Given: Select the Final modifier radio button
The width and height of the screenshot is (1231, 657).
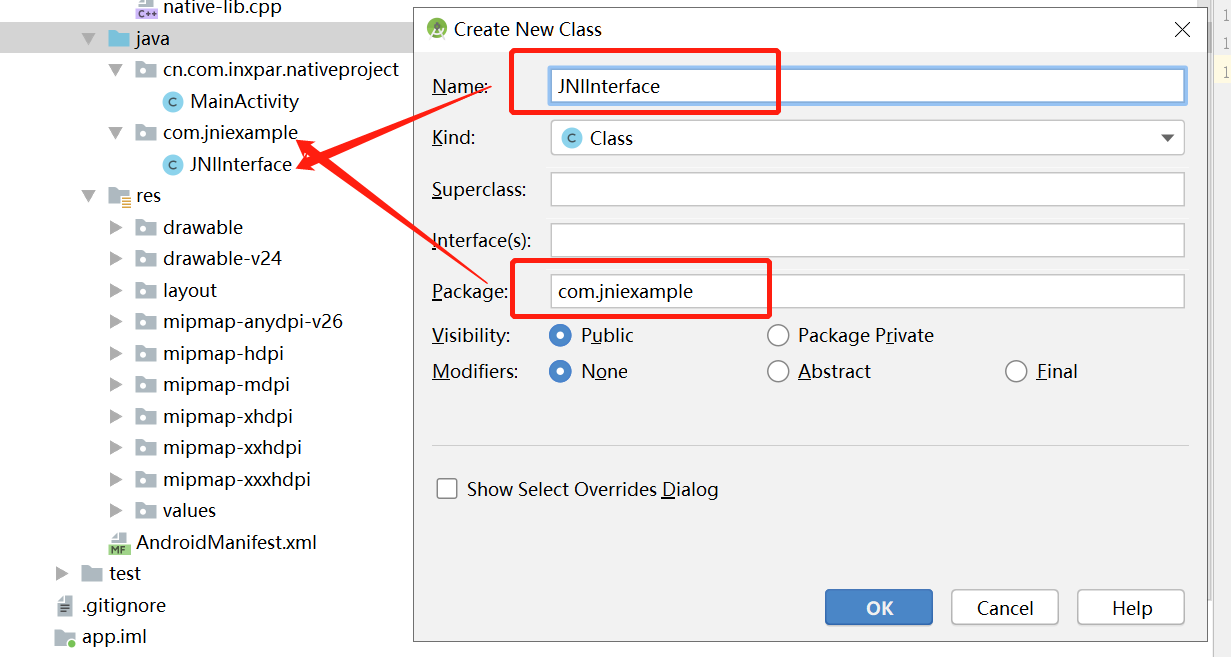Looking at the screenshot, I should pyautogui.click(x=1016, y=371).
